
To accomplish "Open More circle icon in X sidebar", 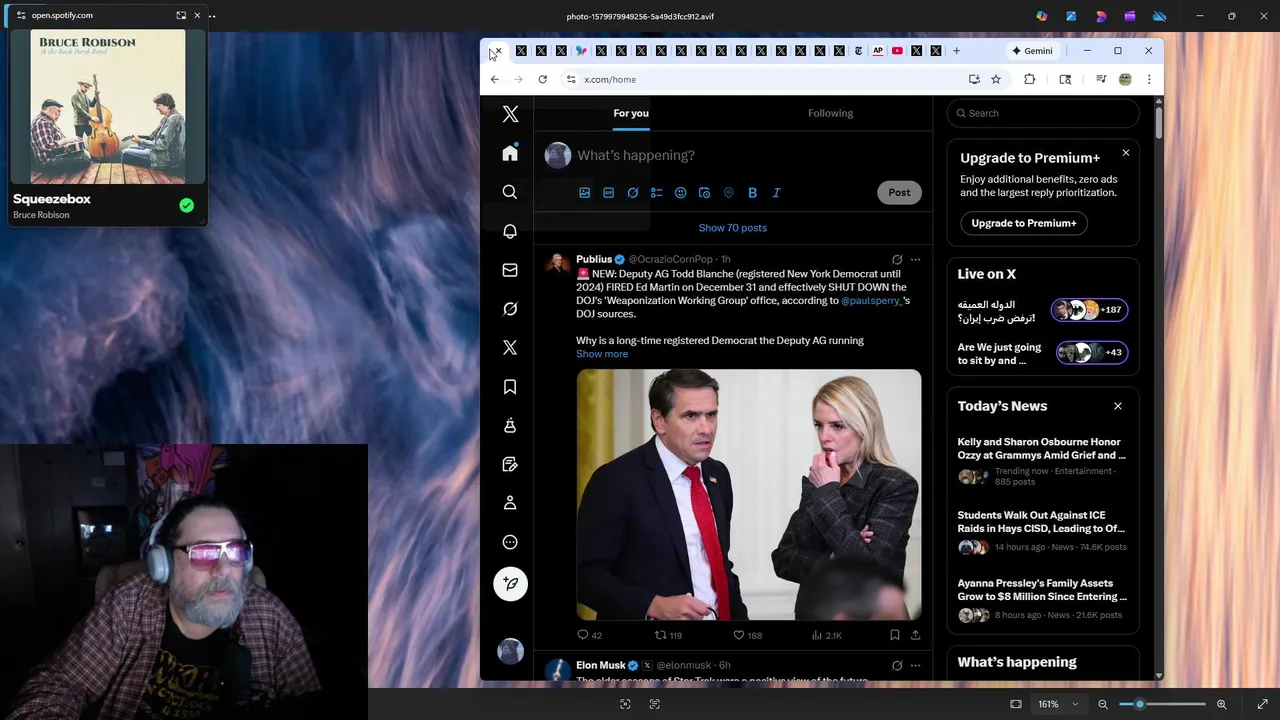I will (x=510, y=542).
